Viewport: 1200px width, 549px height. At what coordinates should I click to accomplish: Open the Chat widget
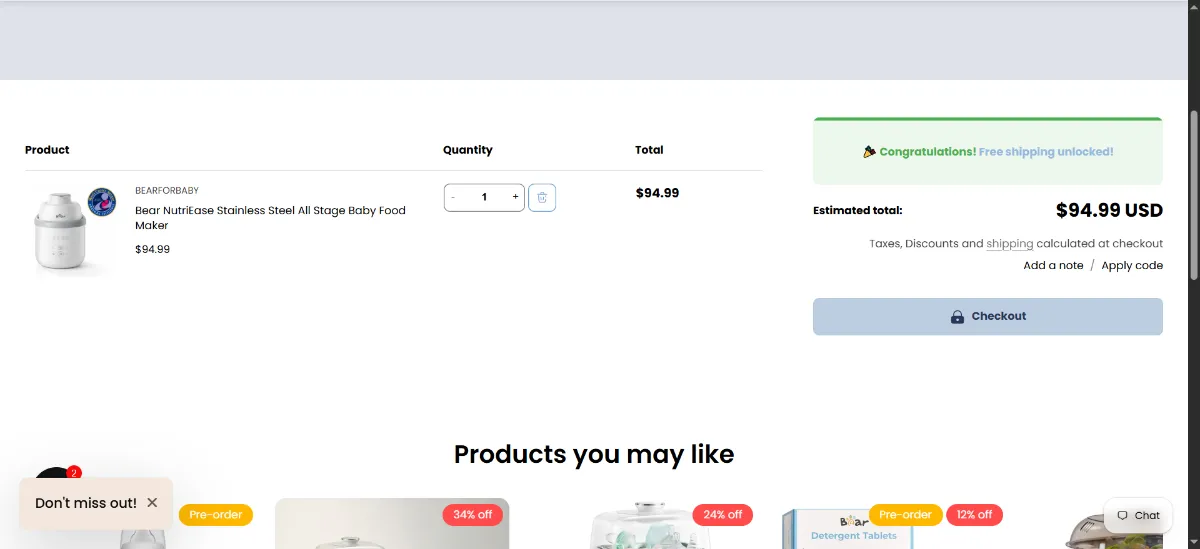tap(1138, 516)
